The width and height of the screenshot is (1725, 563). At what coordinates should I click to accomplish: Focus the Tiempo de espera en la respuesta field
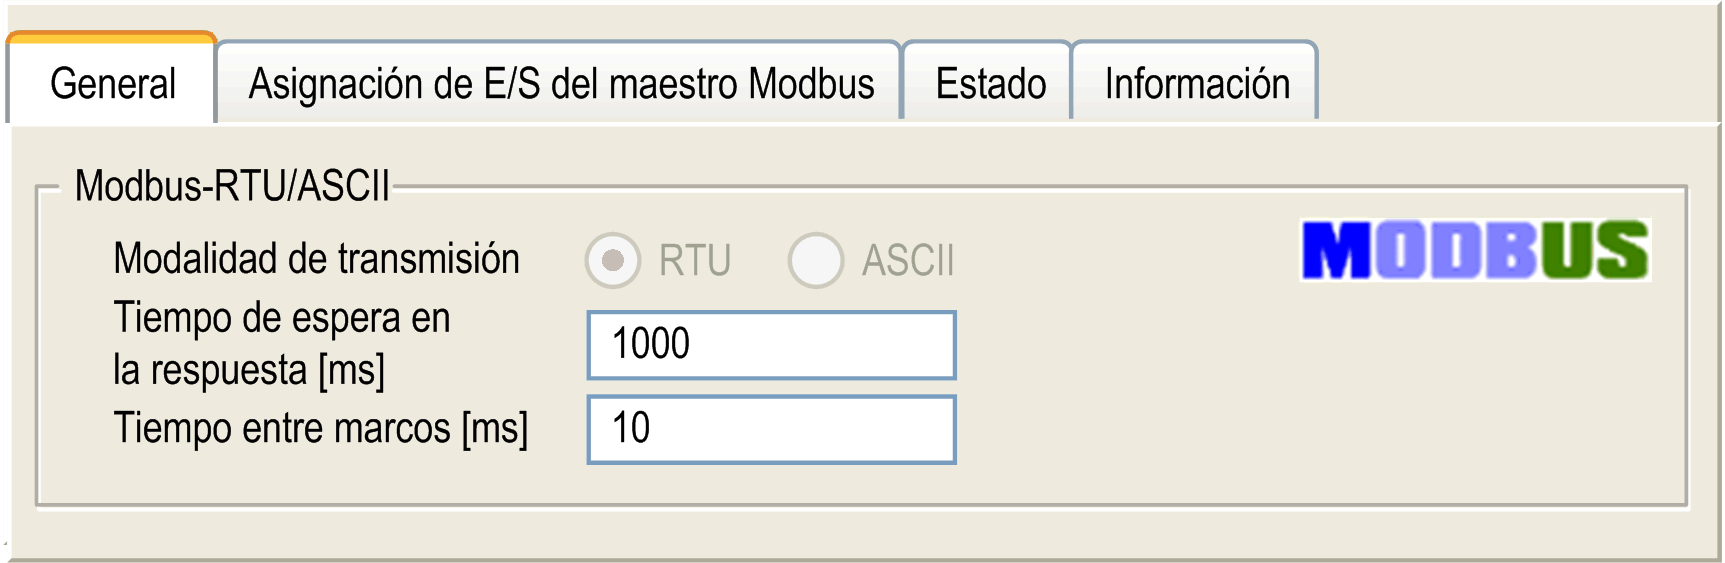[771, 345]
